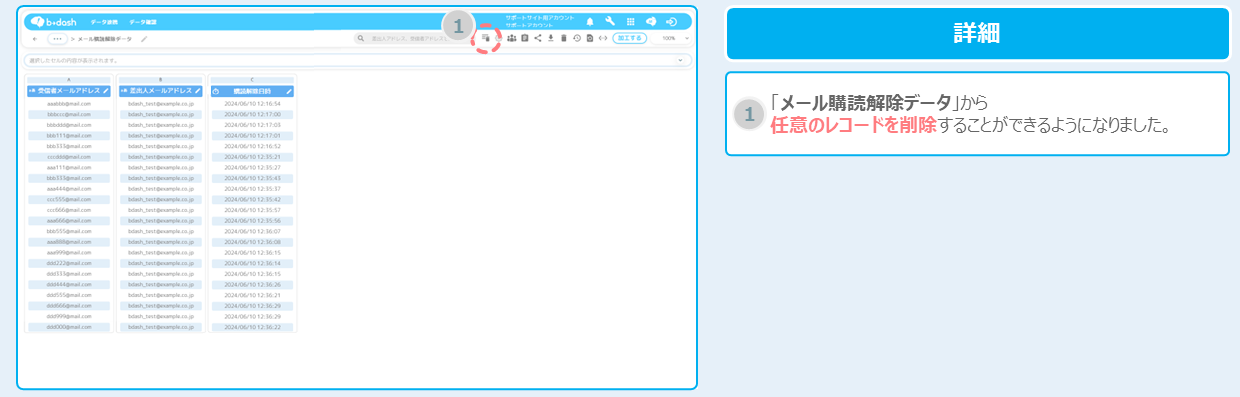
Task: Select cell ddd999@mail.com
Action: click(x=69, y=316)
